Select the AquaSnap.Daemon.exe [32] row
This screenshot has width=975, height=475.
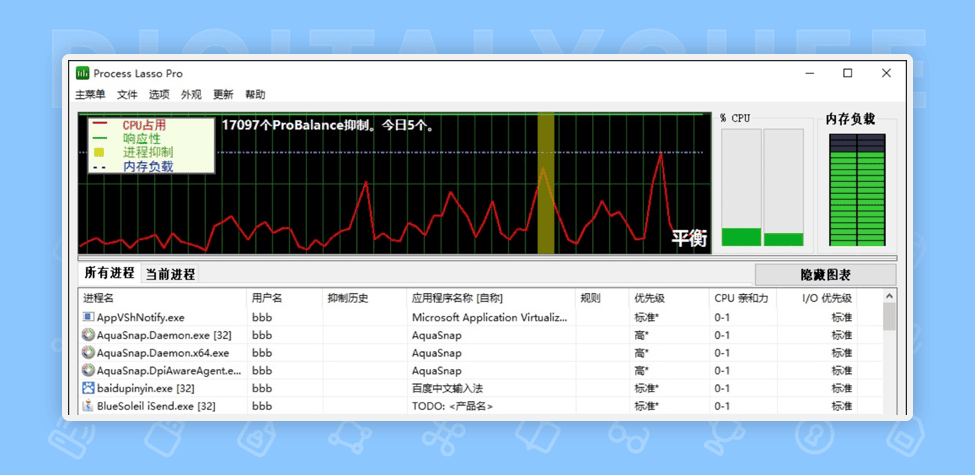(480, 335)
